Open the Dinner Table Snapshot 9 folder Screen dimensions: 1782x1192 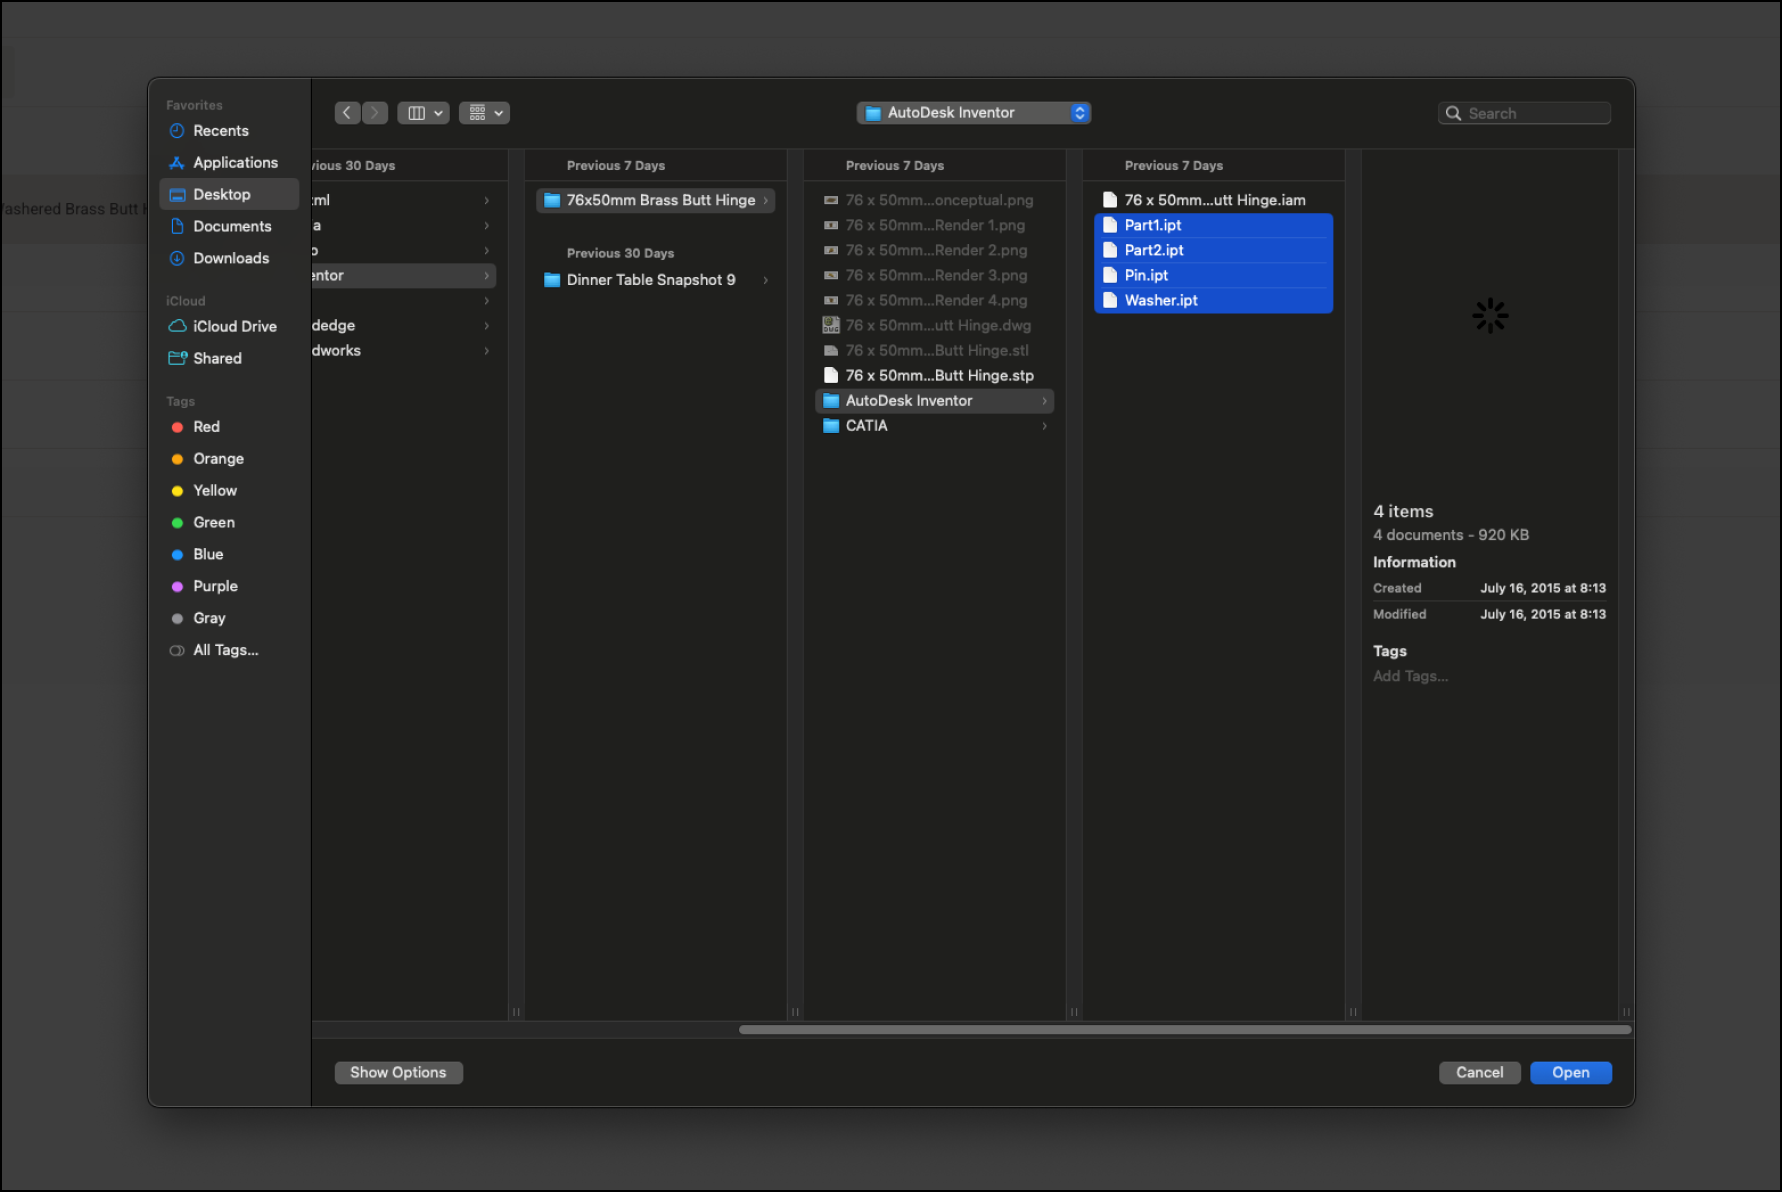[x=650, y=280]
